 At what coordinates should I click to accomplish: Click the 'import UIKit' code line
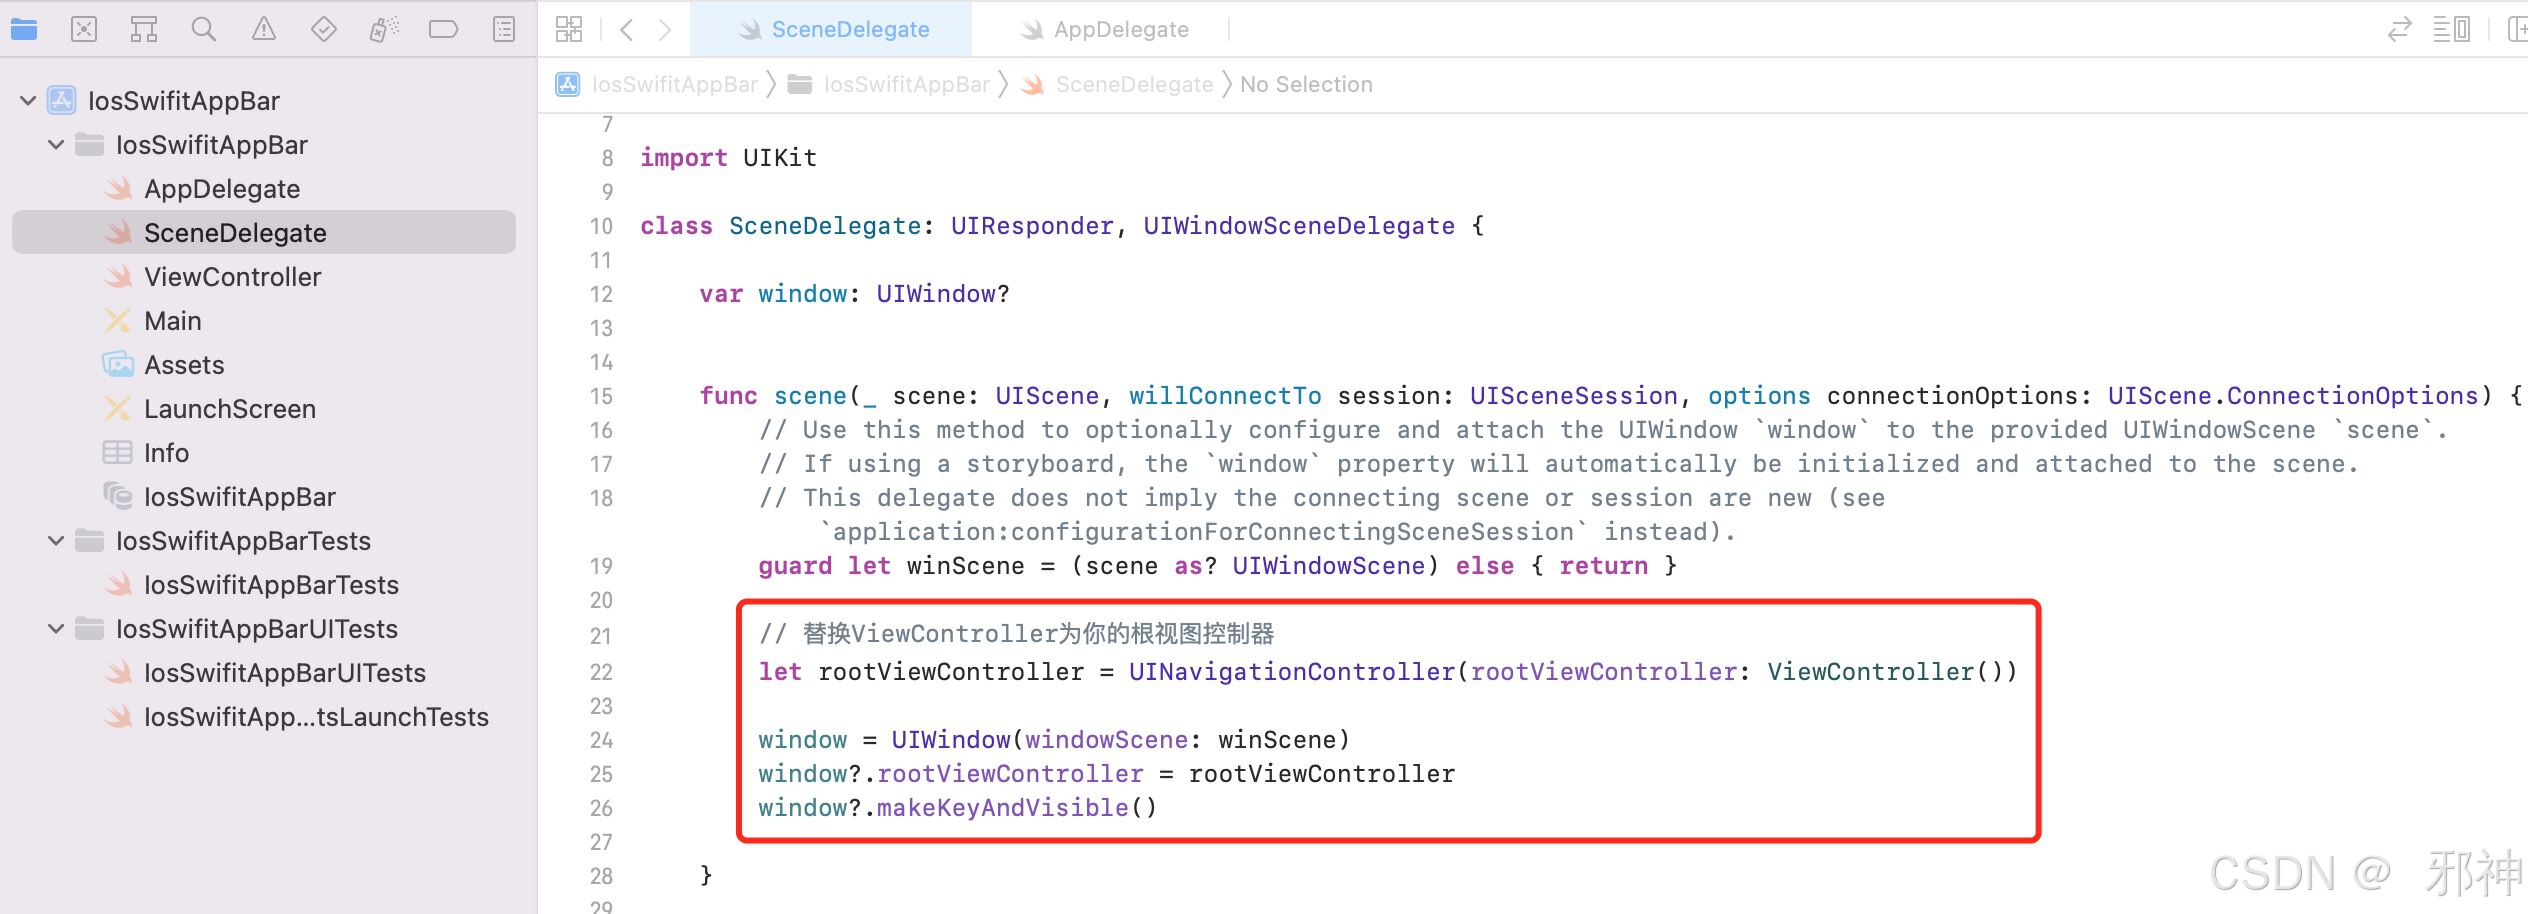728,158
